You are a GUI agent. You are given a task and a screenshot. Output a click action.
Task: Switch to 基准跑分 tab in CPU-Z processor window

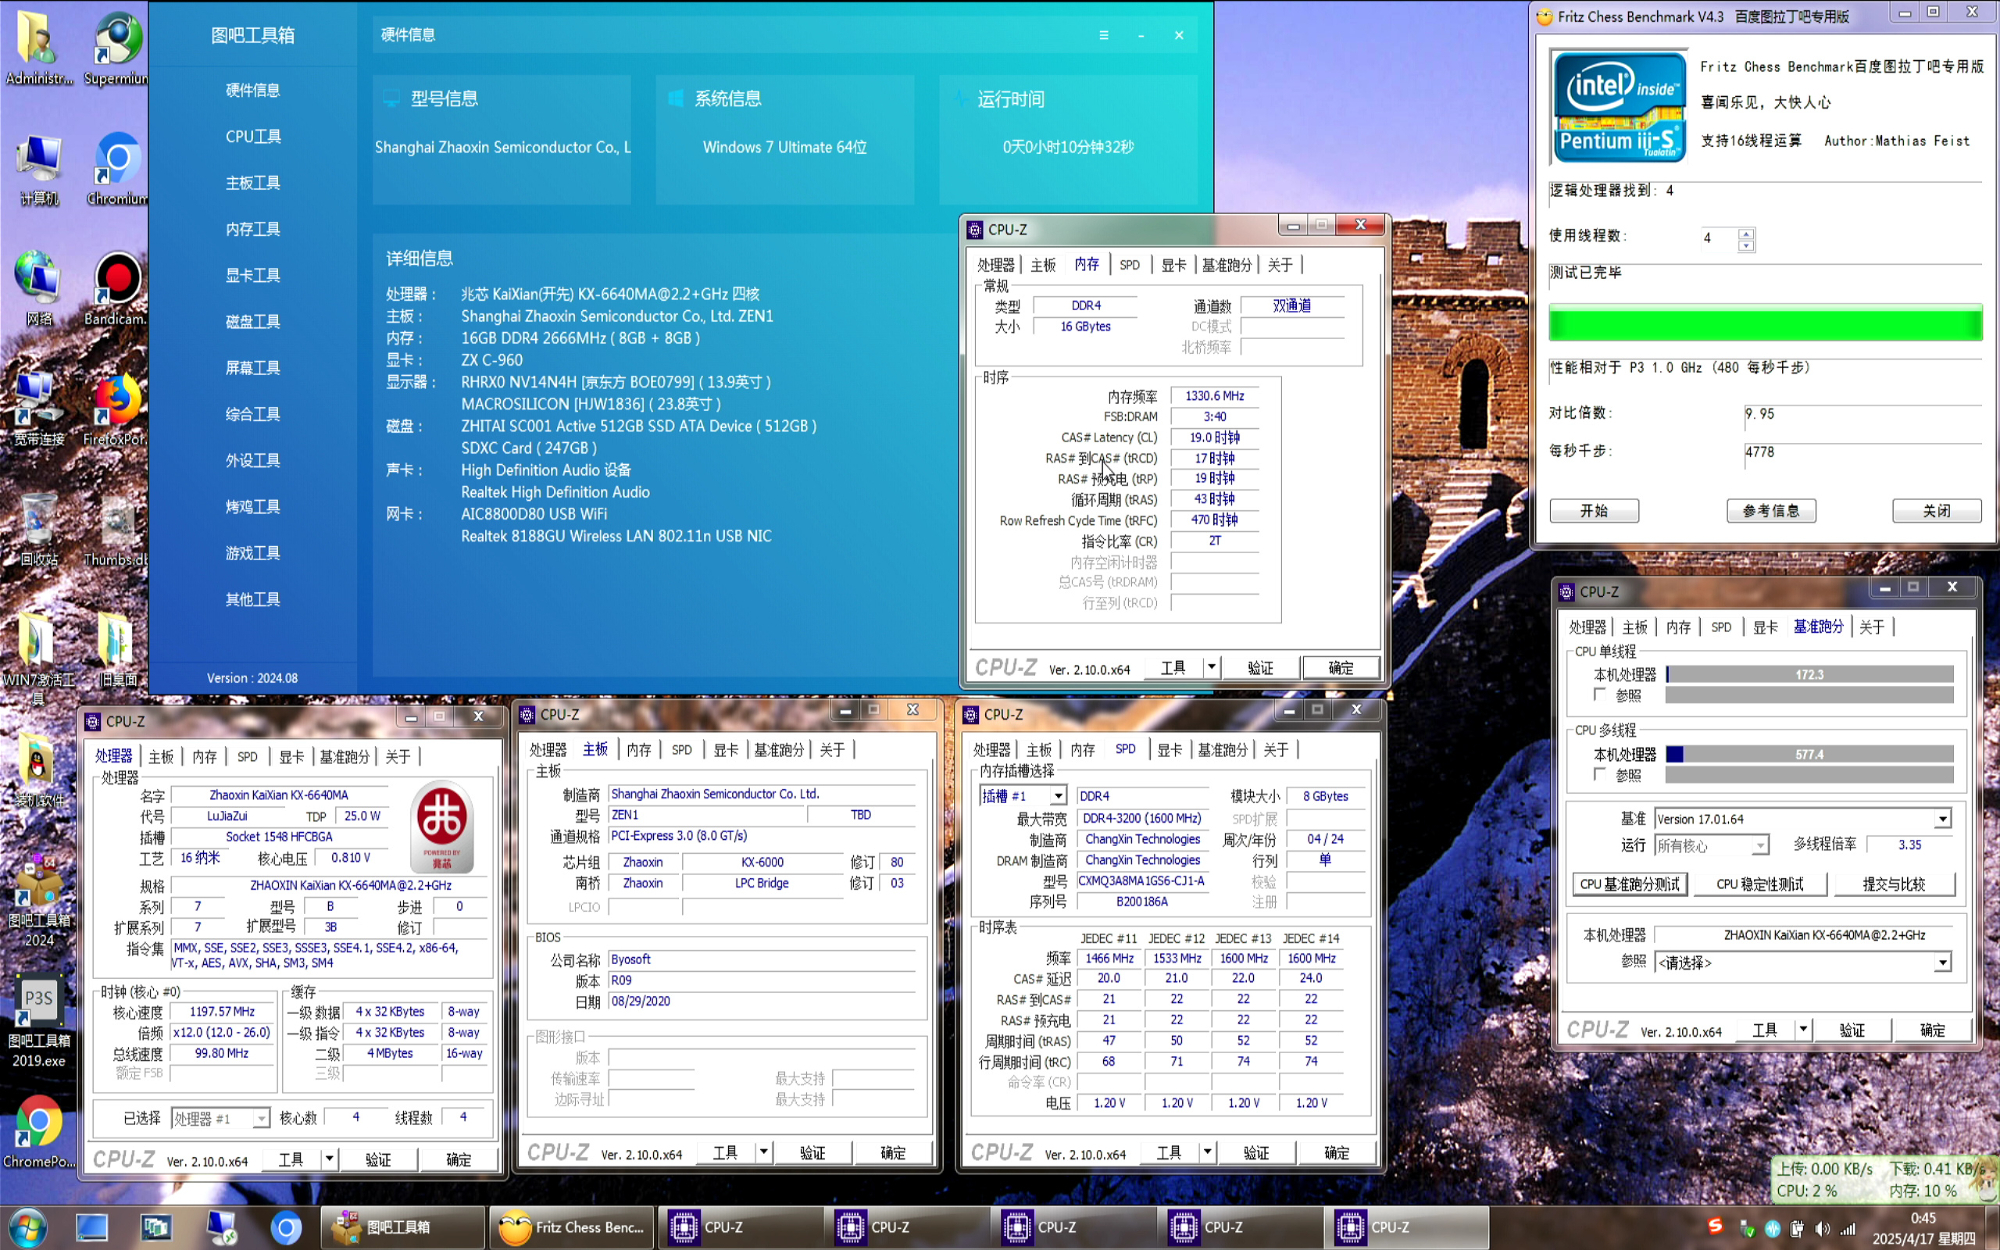[x=344, y=757]
